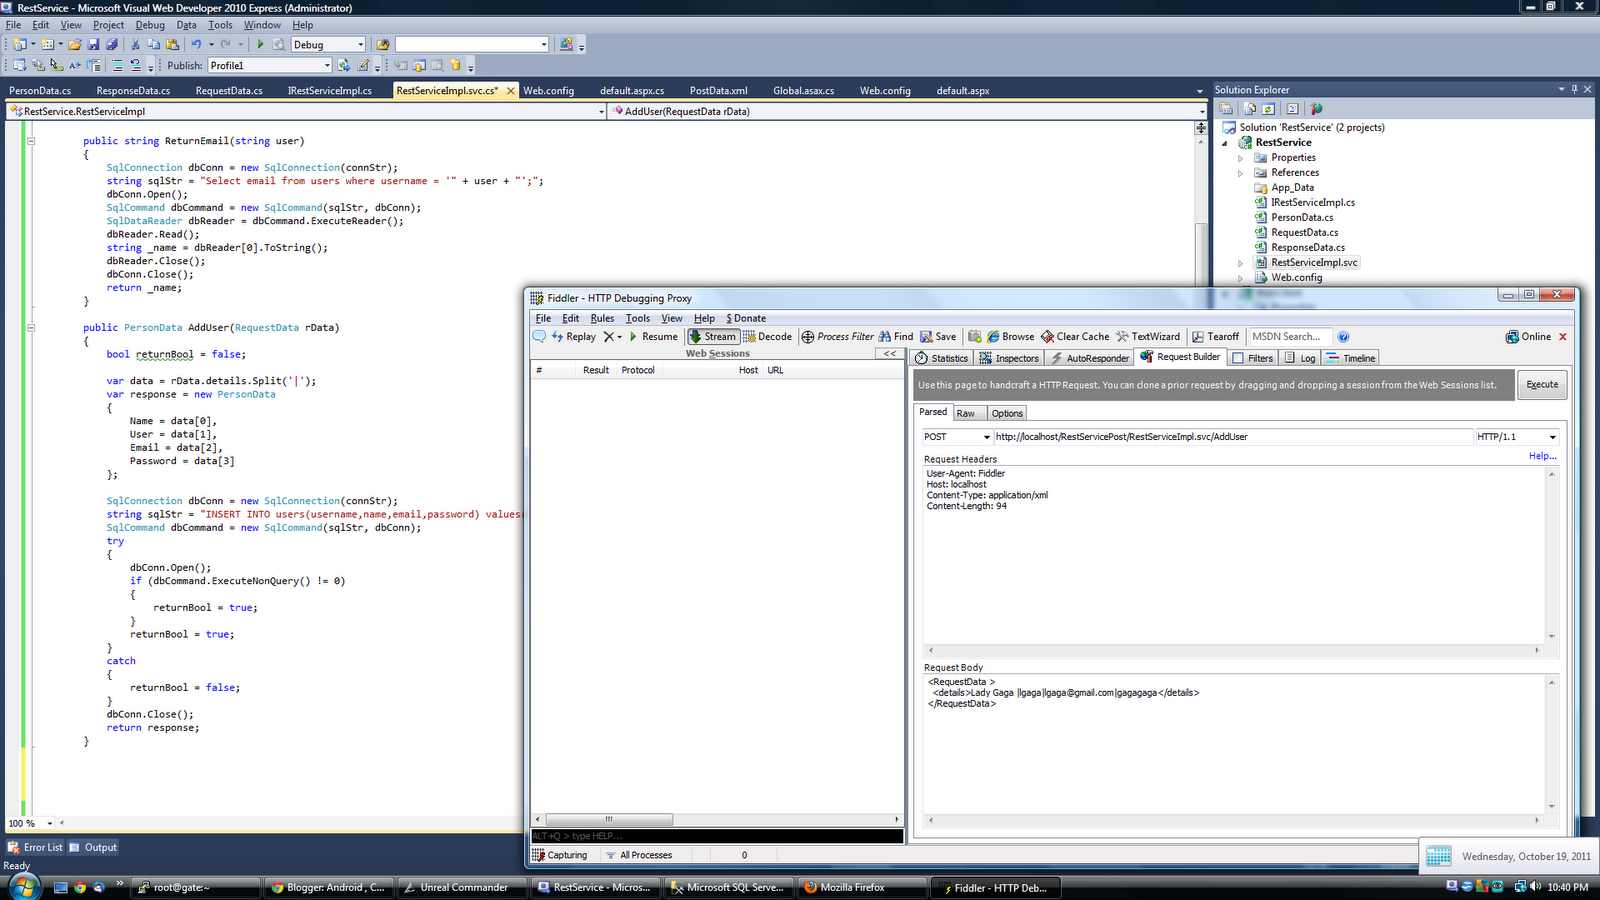
Task: Click Tearoff in Fiddler toolbar
Action: coord(1215,337)
